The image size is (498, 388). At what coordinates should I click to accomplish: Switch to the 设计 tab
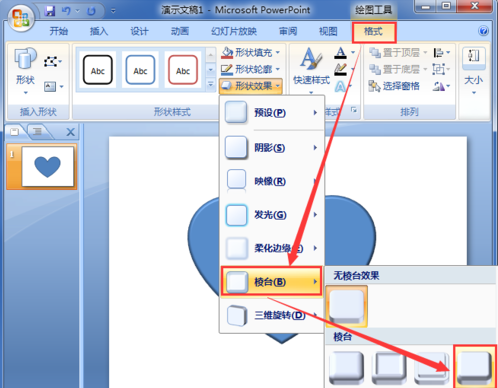click(139, 31)
